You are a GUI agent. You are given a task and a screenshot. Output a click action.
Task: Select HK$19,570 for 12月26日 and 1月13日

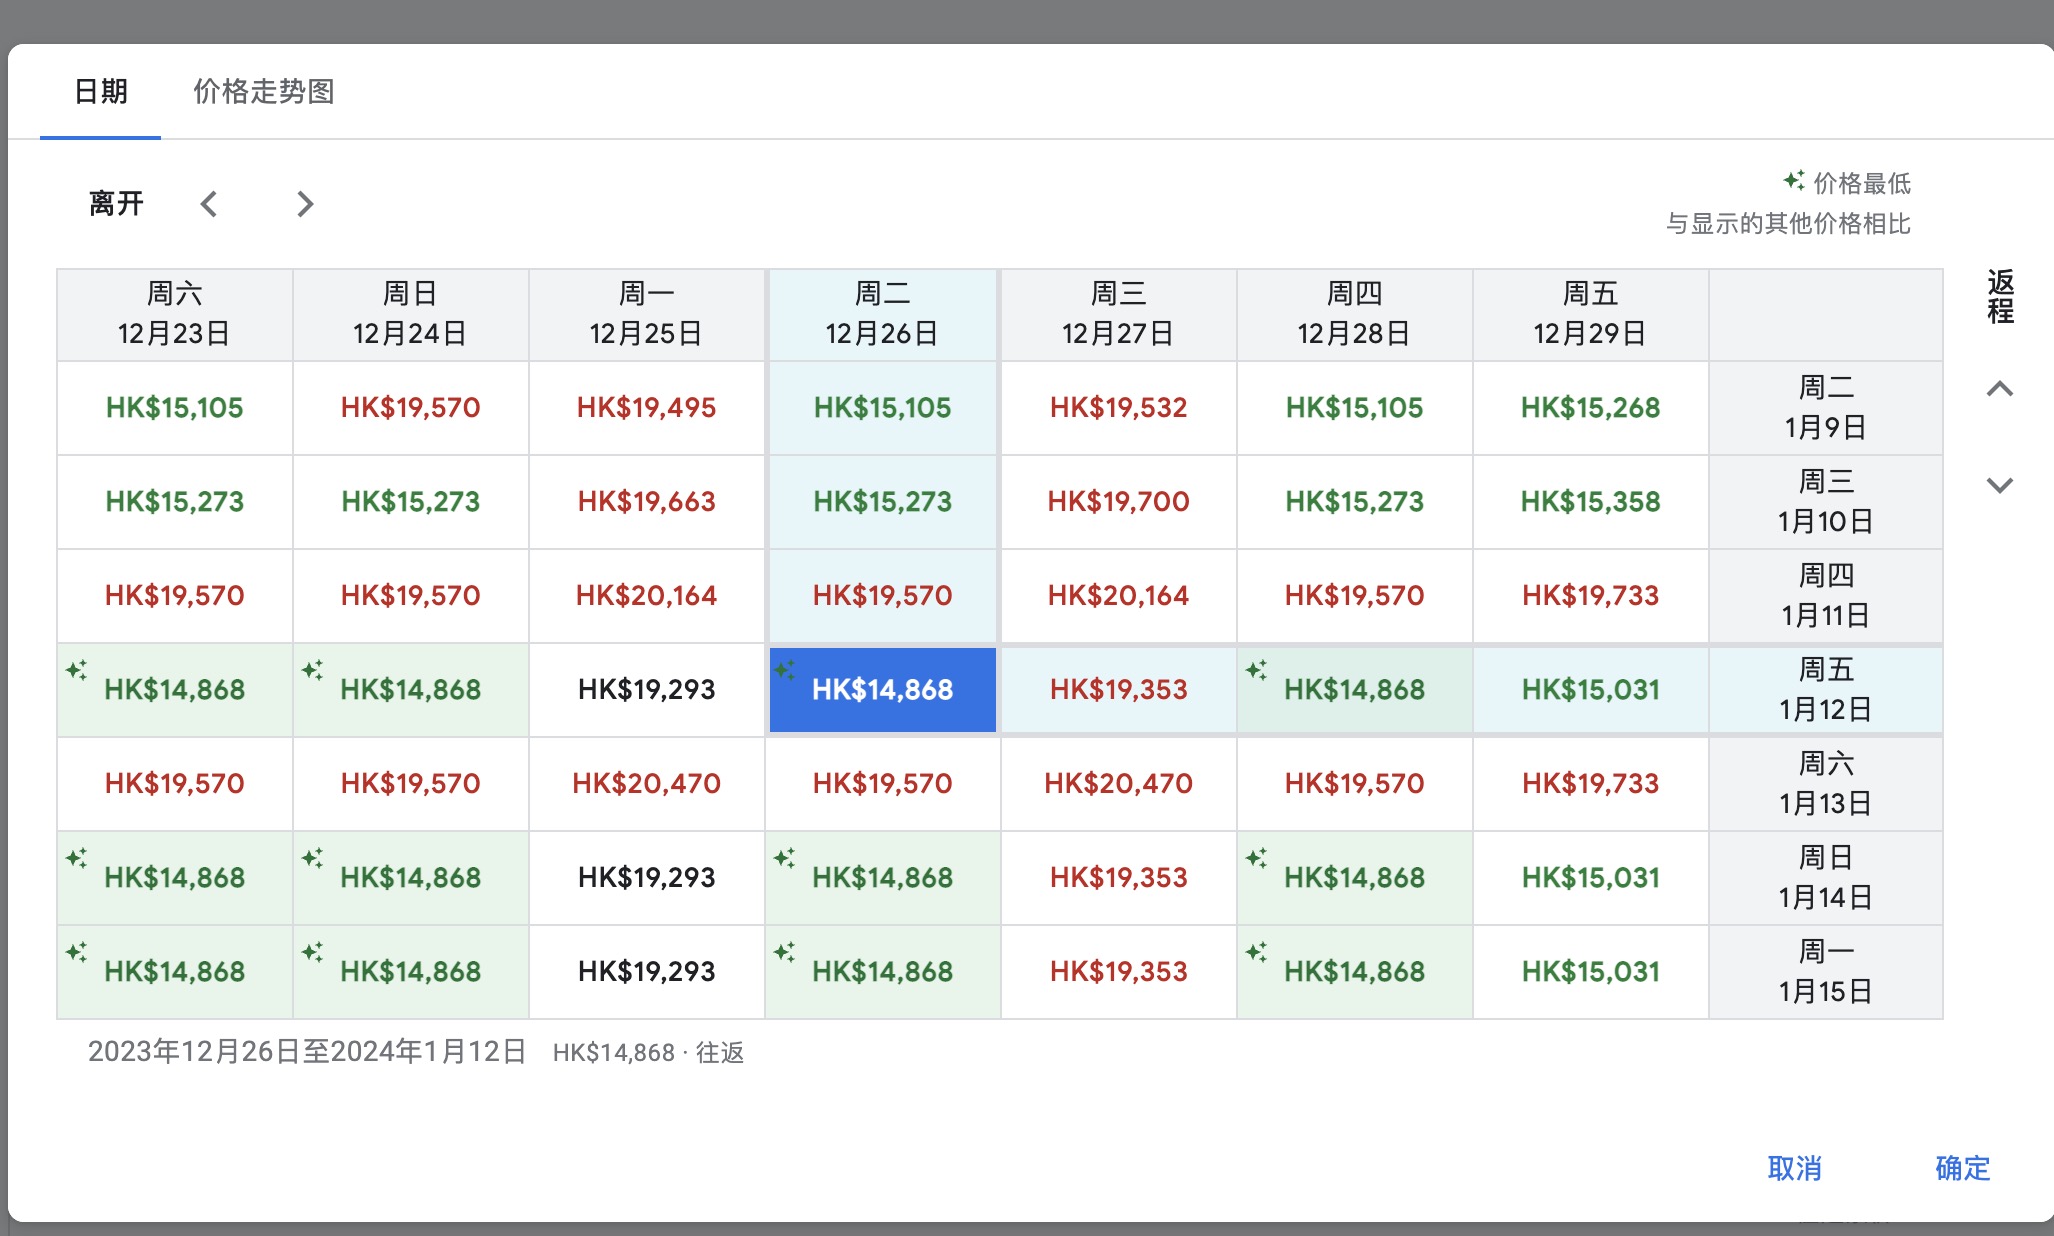tap(883, 784)
